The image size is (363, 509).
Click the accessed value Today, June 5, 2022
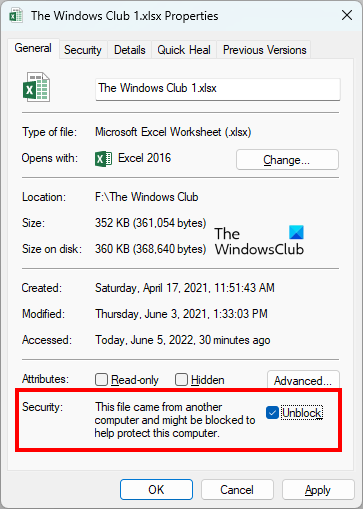pos(183,340)
